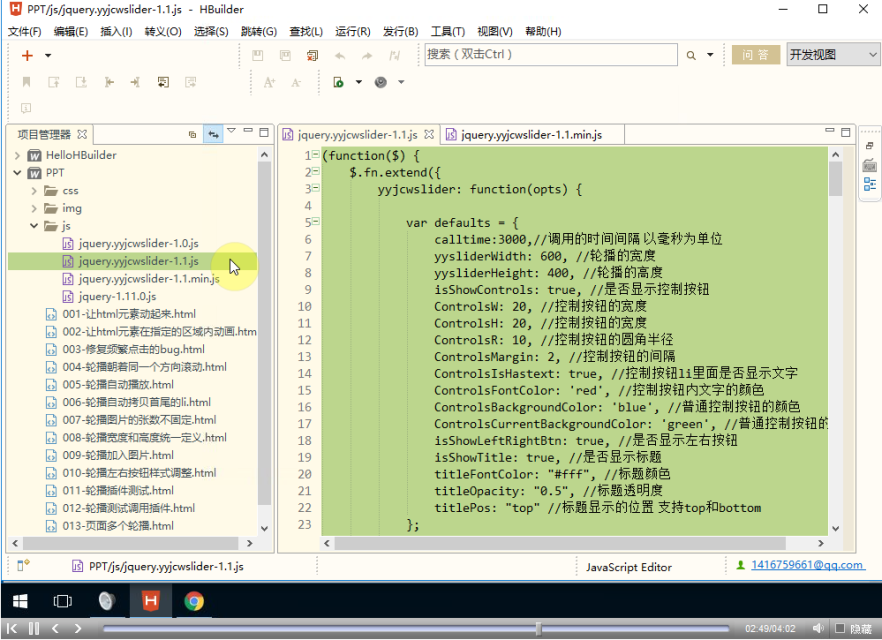882x640 pixels.
Task: Collapse the code fold at line 1
Action: pos(316,155)
